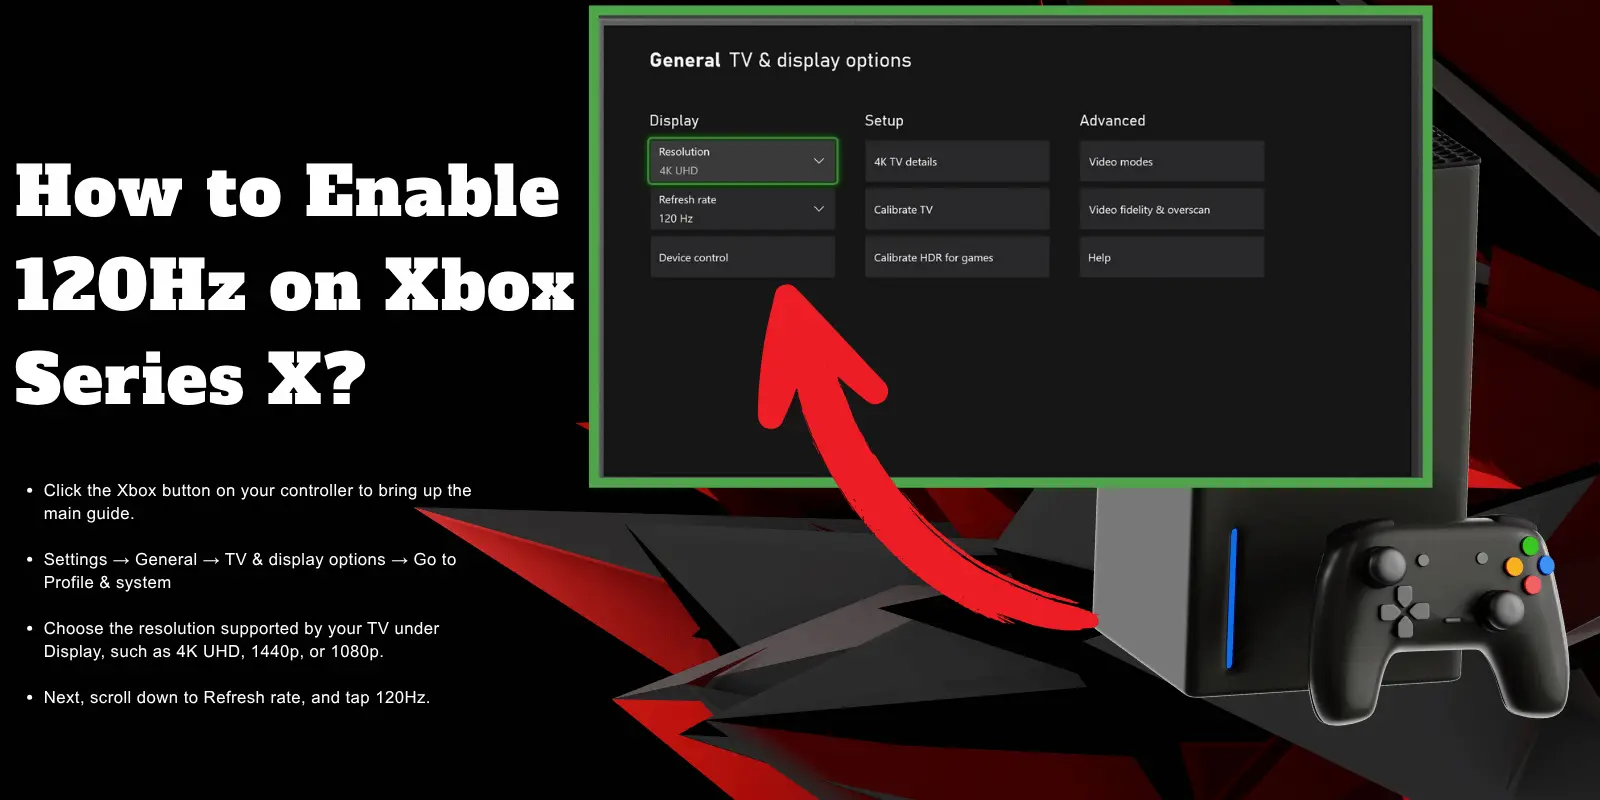
Task: Click the General breadcrumb label
Action: pyautogui.click(x=685, y=60)
